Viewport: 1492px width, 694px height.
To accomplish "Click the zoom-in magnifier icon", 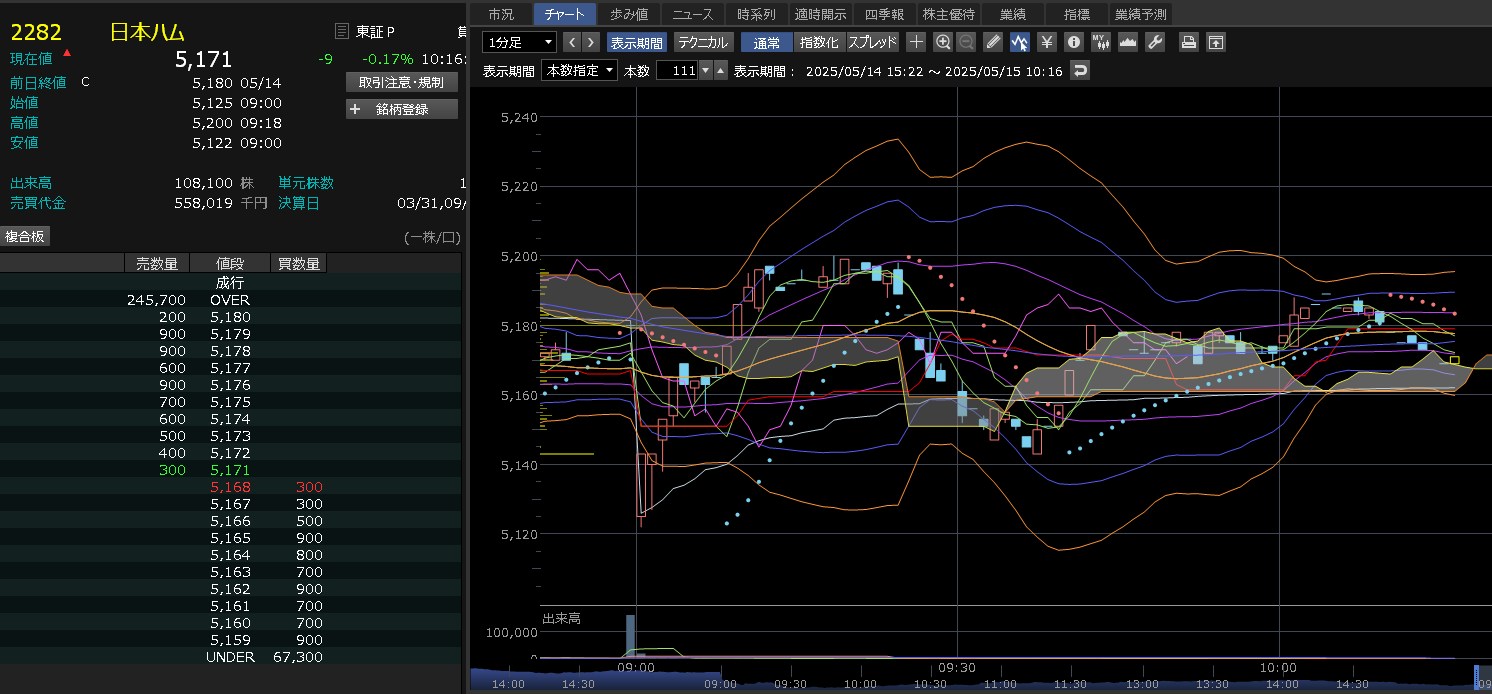I will 942,42.
